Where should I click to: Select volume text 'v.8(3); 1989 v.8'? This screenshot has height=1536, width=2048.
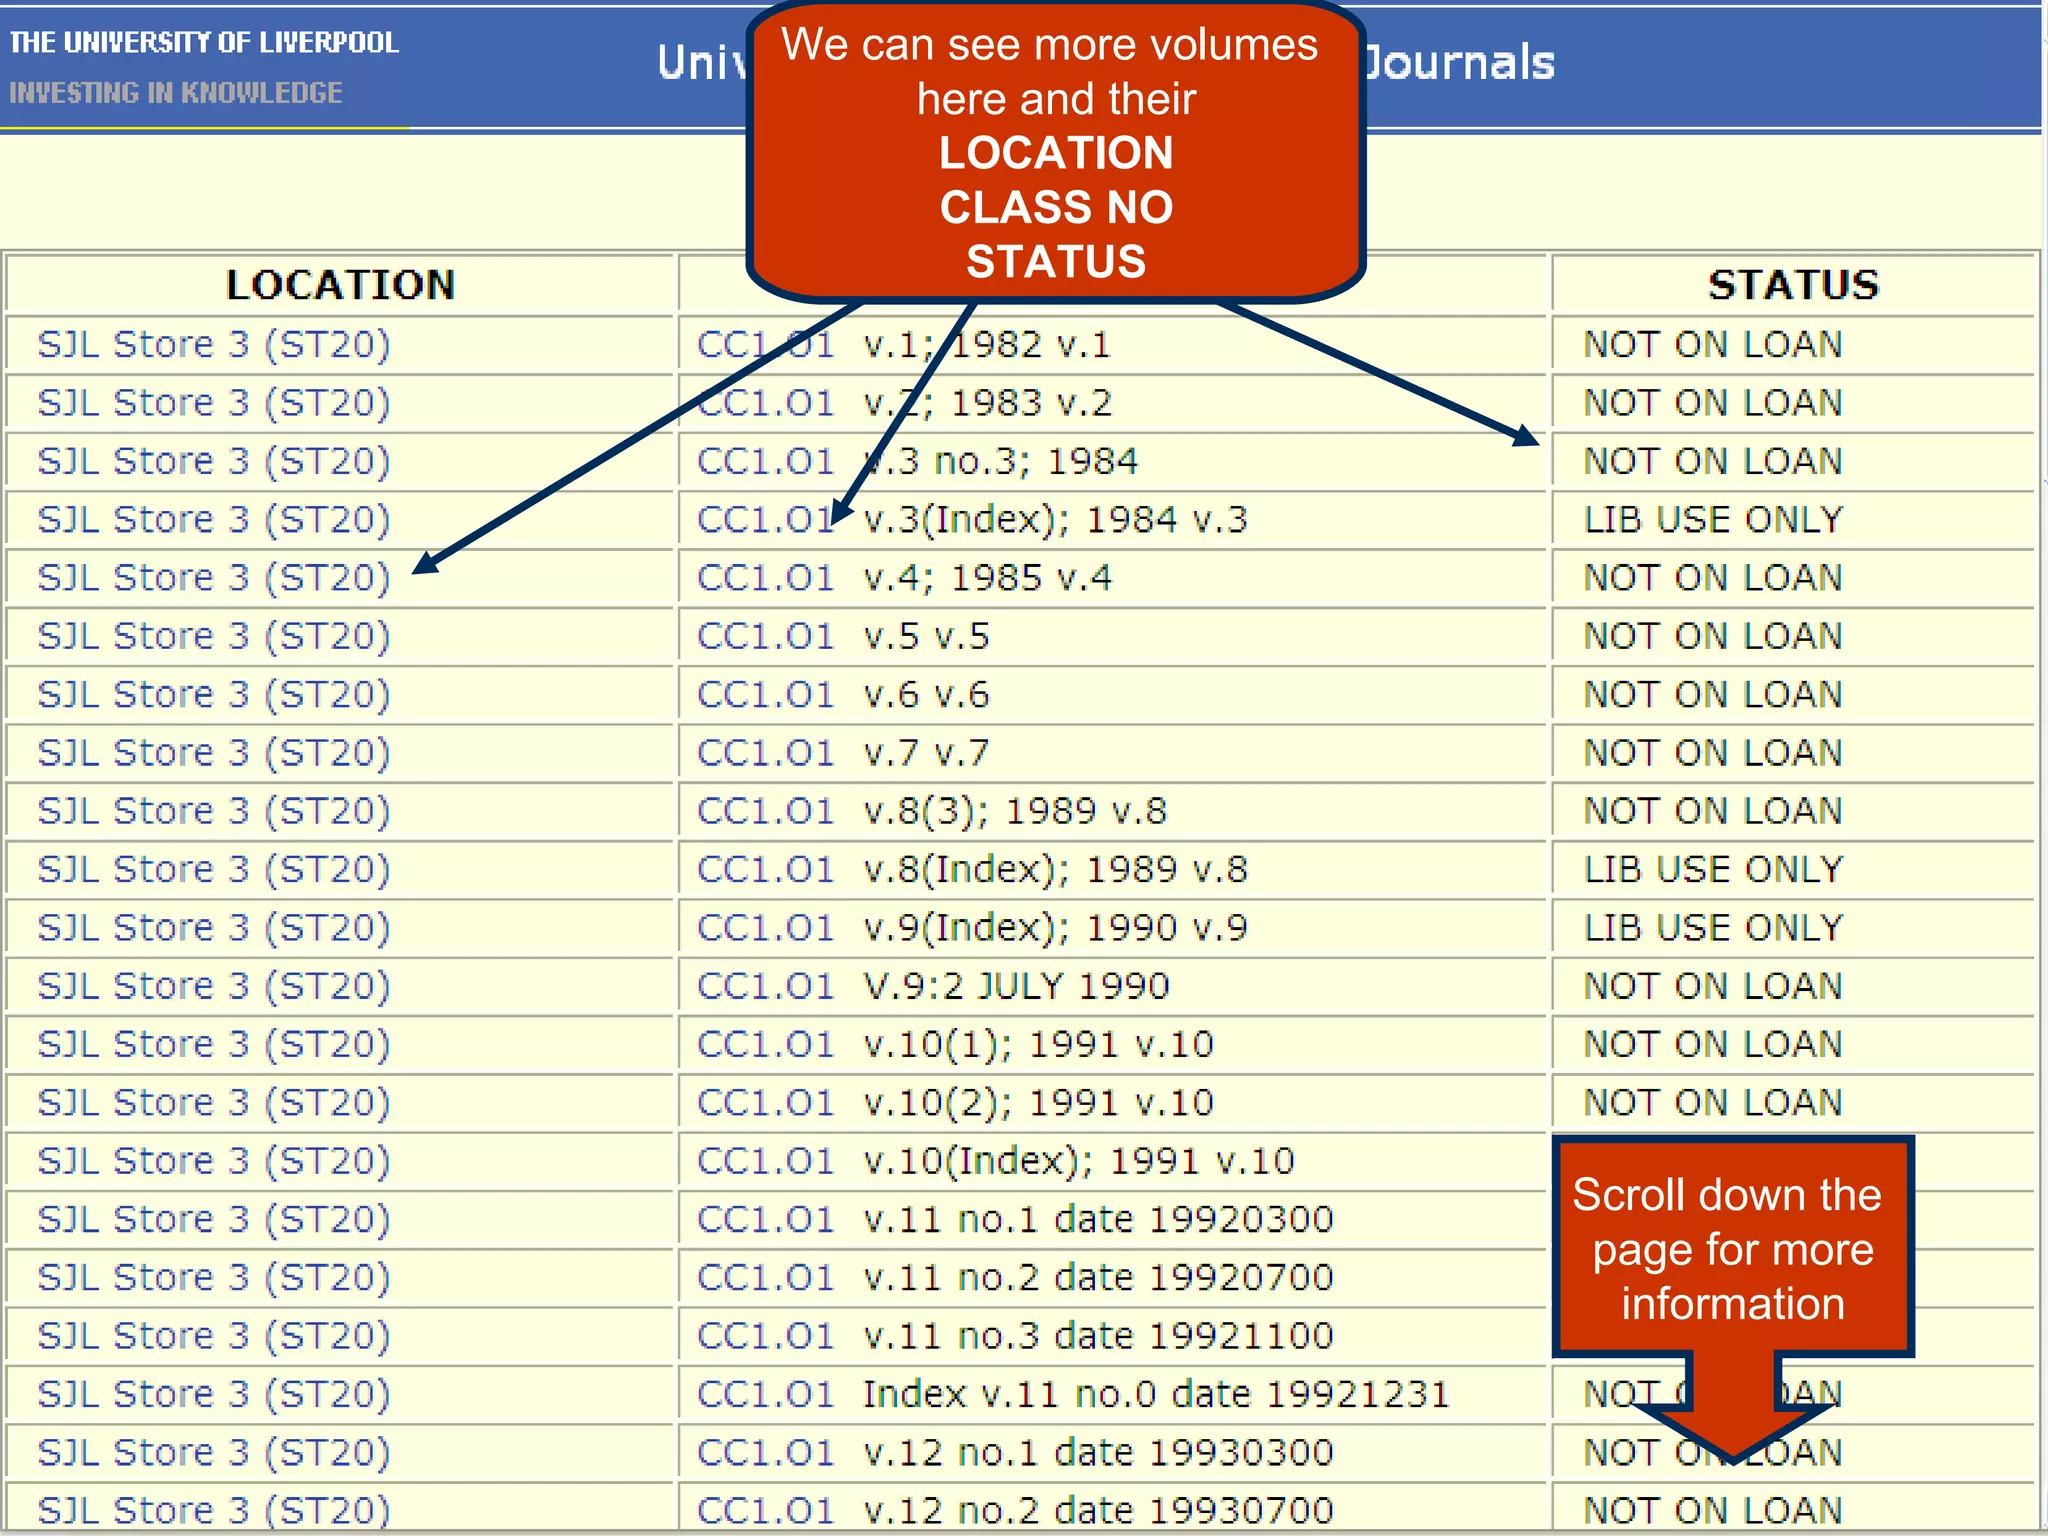tap(1015, 811)
